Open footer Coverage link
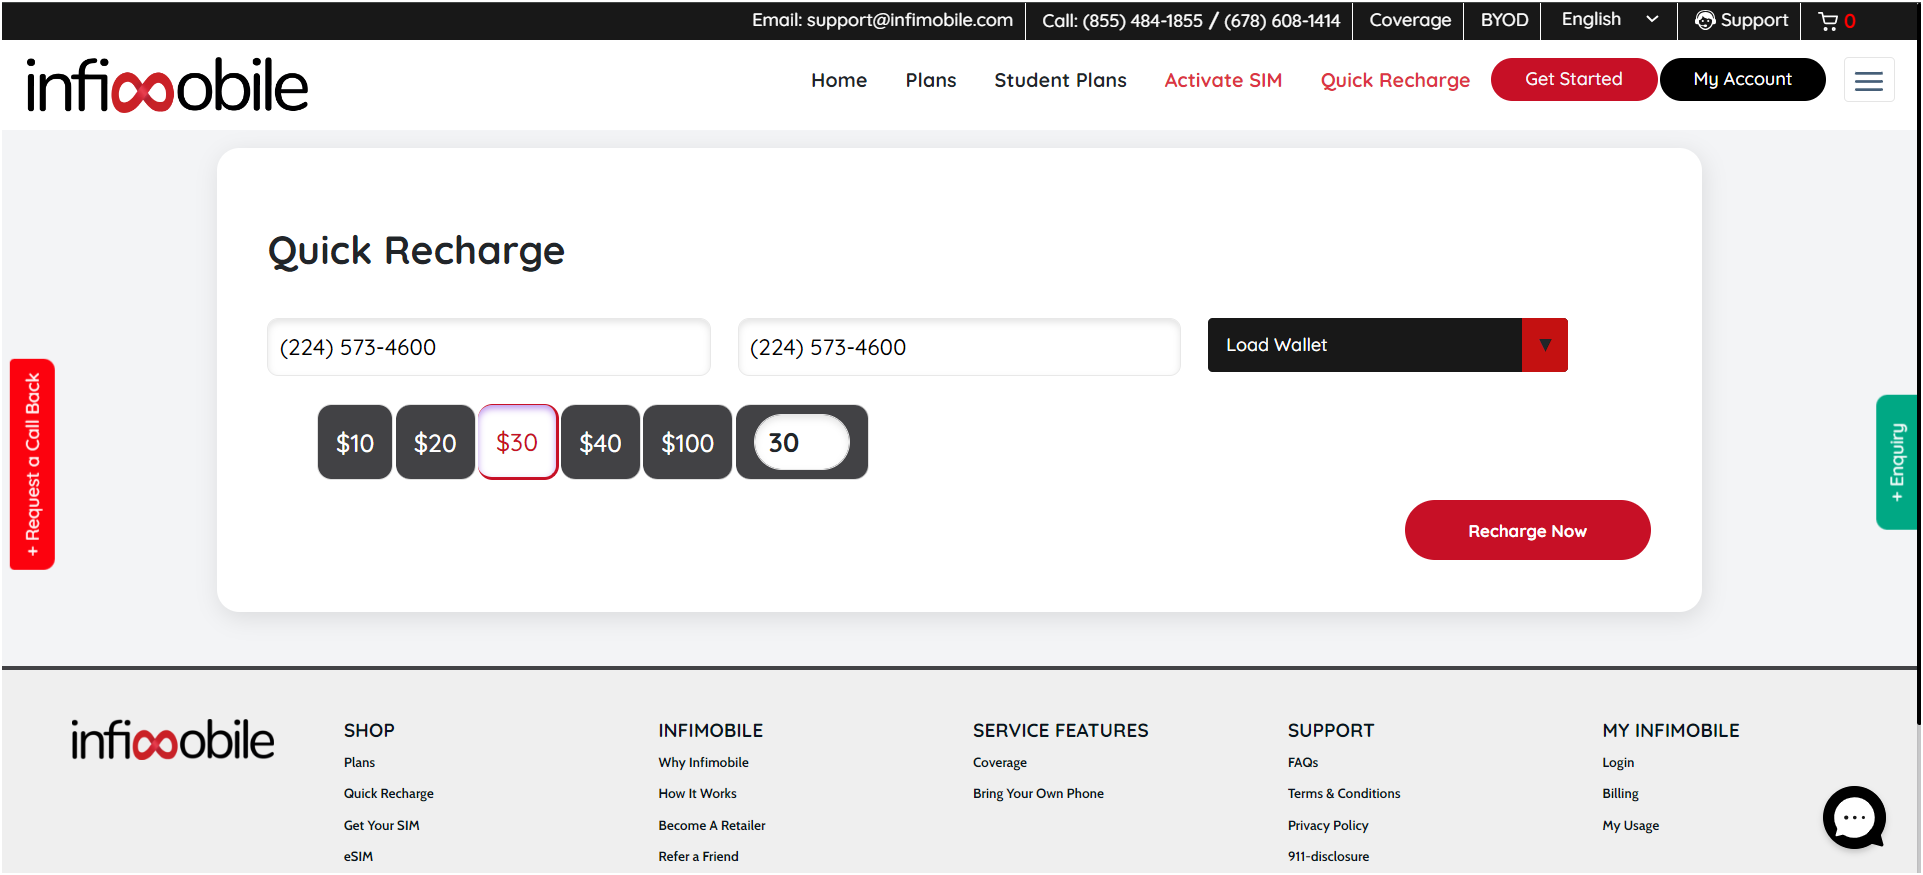Image resolution: width=1923 pixels, height=875 pixels. point(999,762)
